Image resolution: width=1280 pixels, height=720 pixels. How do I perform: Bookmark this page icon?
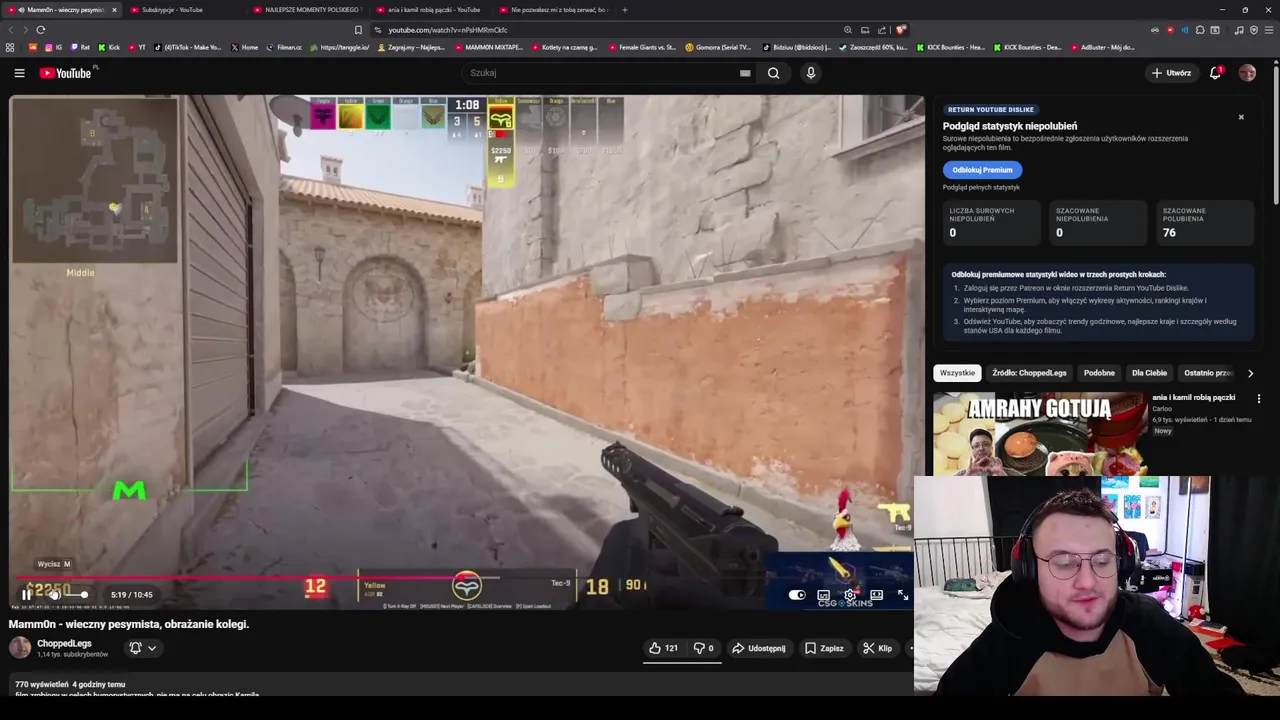358,30
